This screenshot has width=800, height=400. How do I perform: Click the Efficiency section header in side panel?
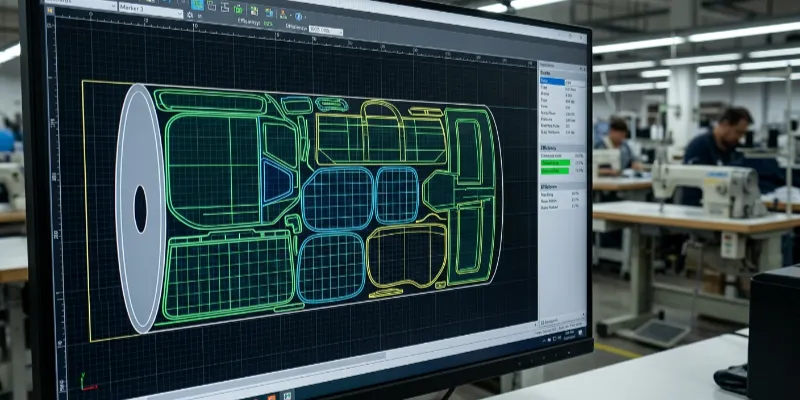[x=562, y=147]
